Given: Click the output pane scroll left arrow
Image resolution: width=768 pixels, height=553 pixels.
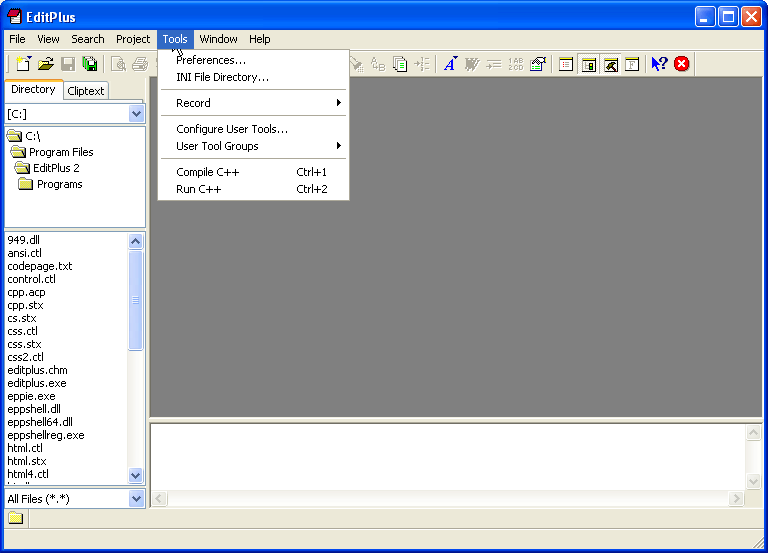Looking at the screenshot, I should pyautogui.click(x=159, y=499).
